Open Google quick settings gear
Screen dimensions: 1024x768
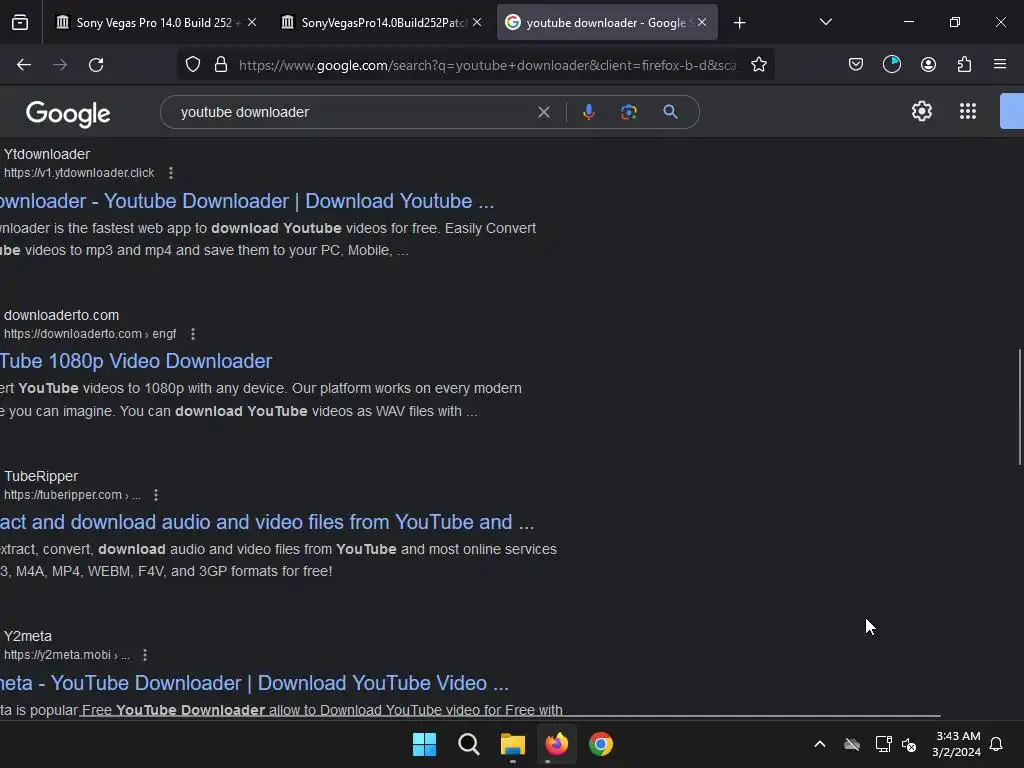click(x=922, y=112)
